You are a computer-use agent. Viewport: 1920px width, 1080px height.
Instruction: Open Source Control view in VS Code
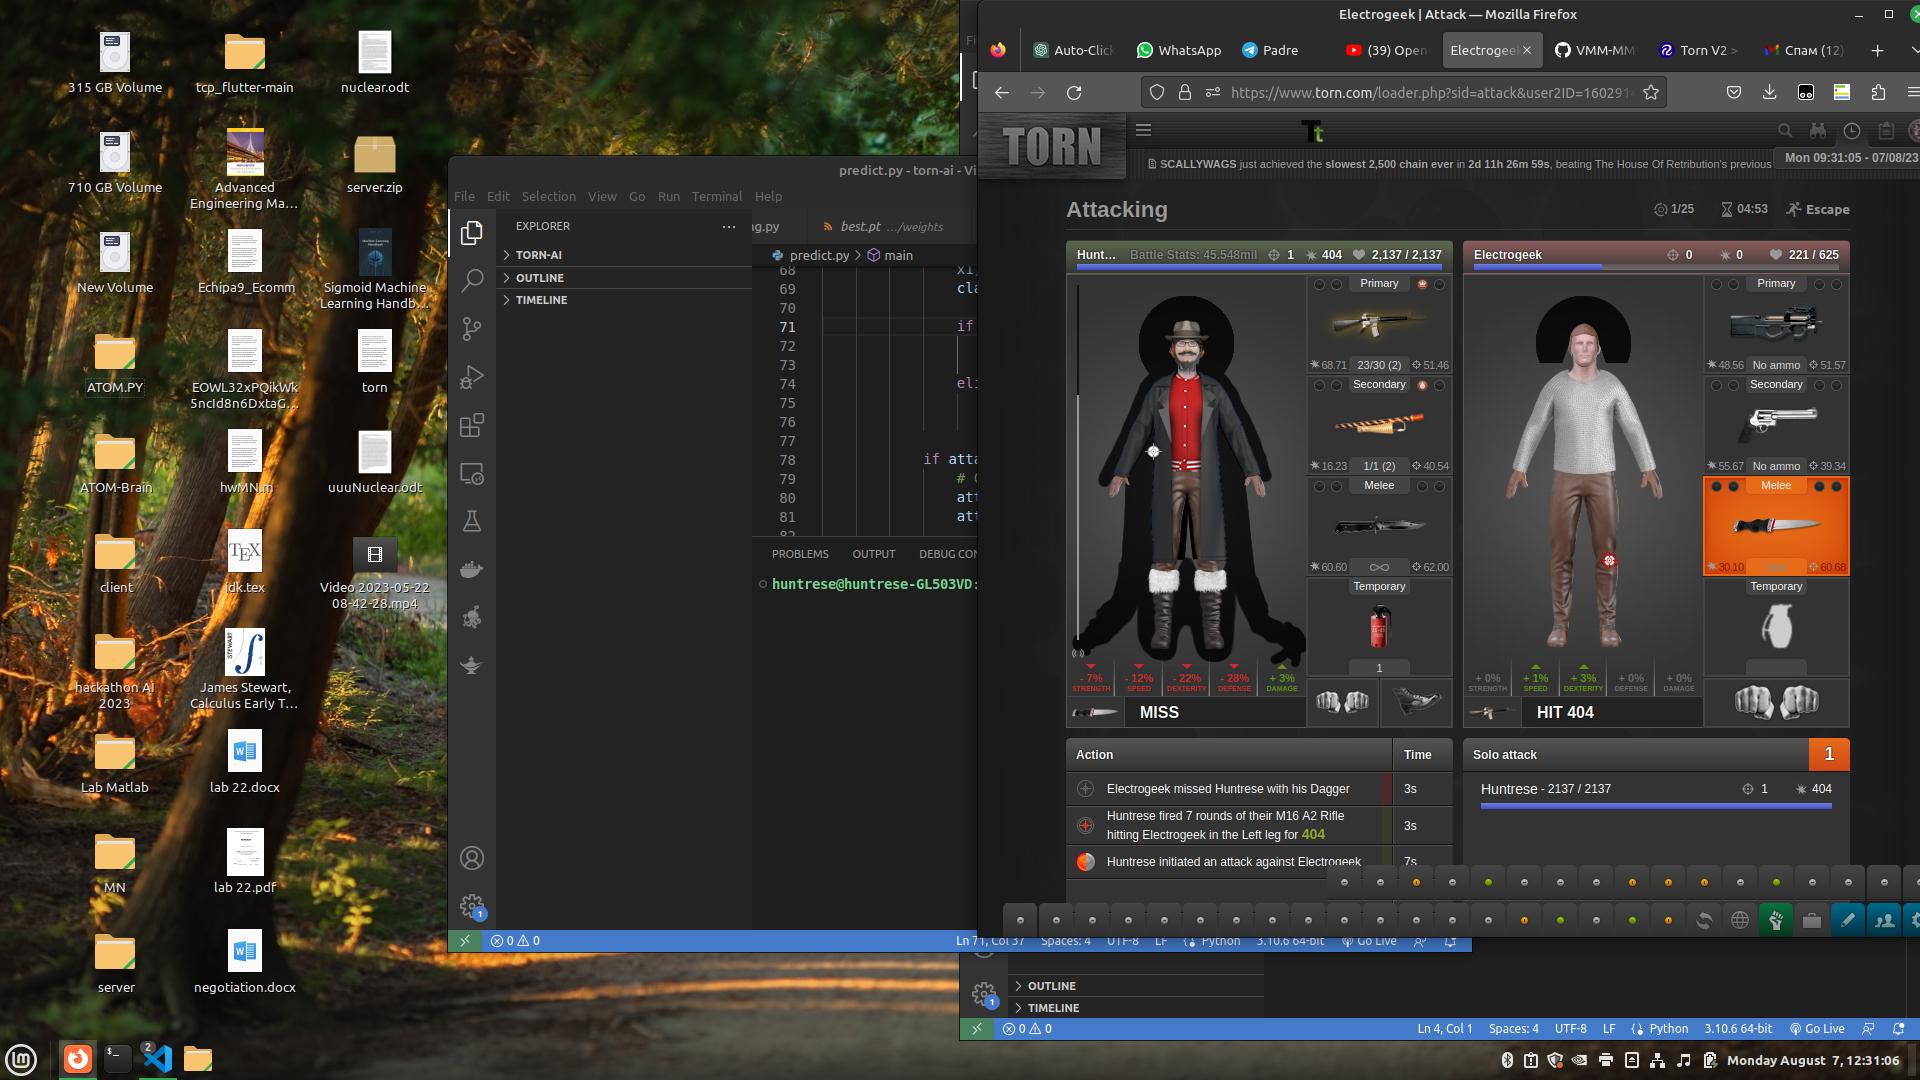tap(472, 329)
